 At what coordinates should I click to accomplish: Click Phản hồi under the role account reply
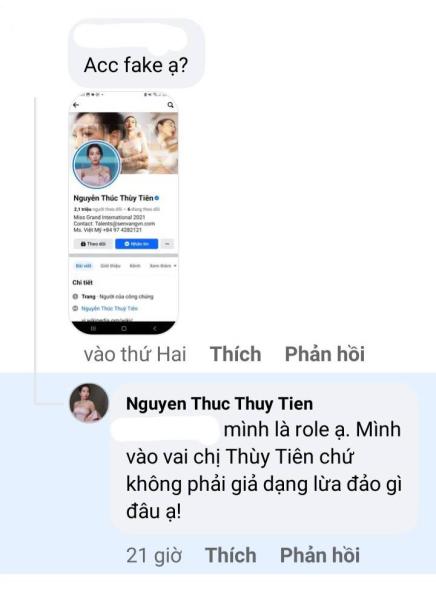(320, 555)
